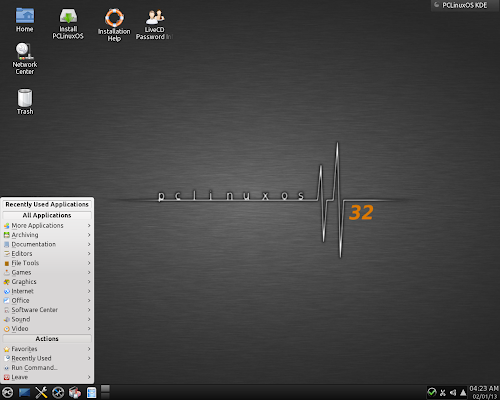Image resolution: width=500 pixels, height=400 pixels.
Task: Open the volume speaker tray icon
Action: (x=453, y=393)
